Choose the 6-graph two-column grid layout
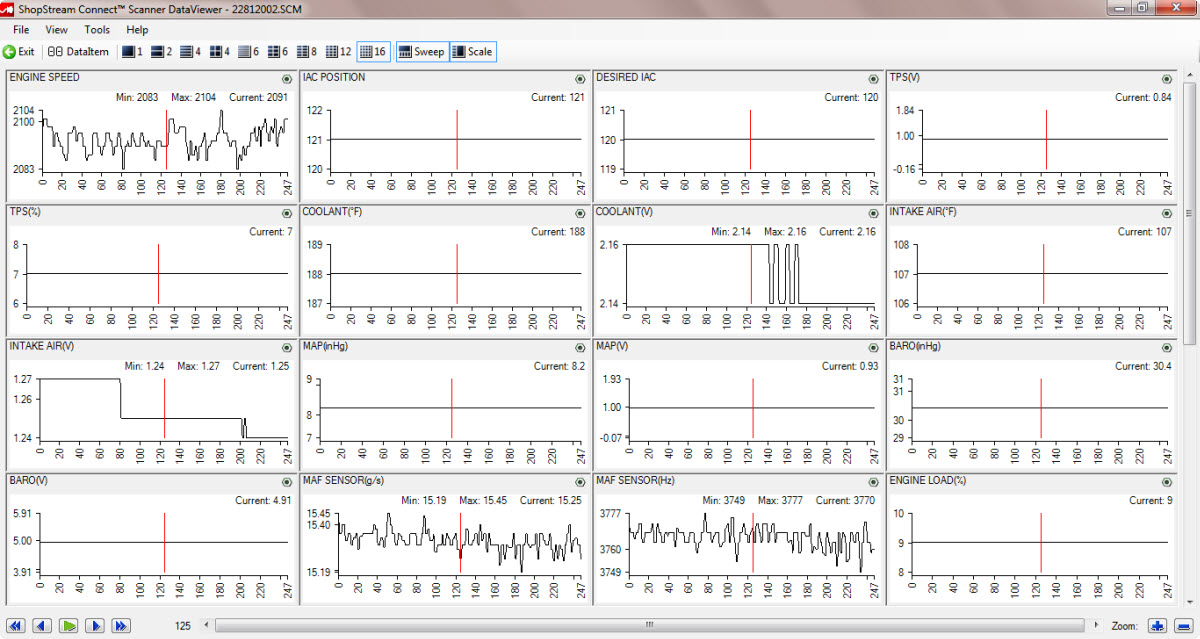 [x=278, y=51]
